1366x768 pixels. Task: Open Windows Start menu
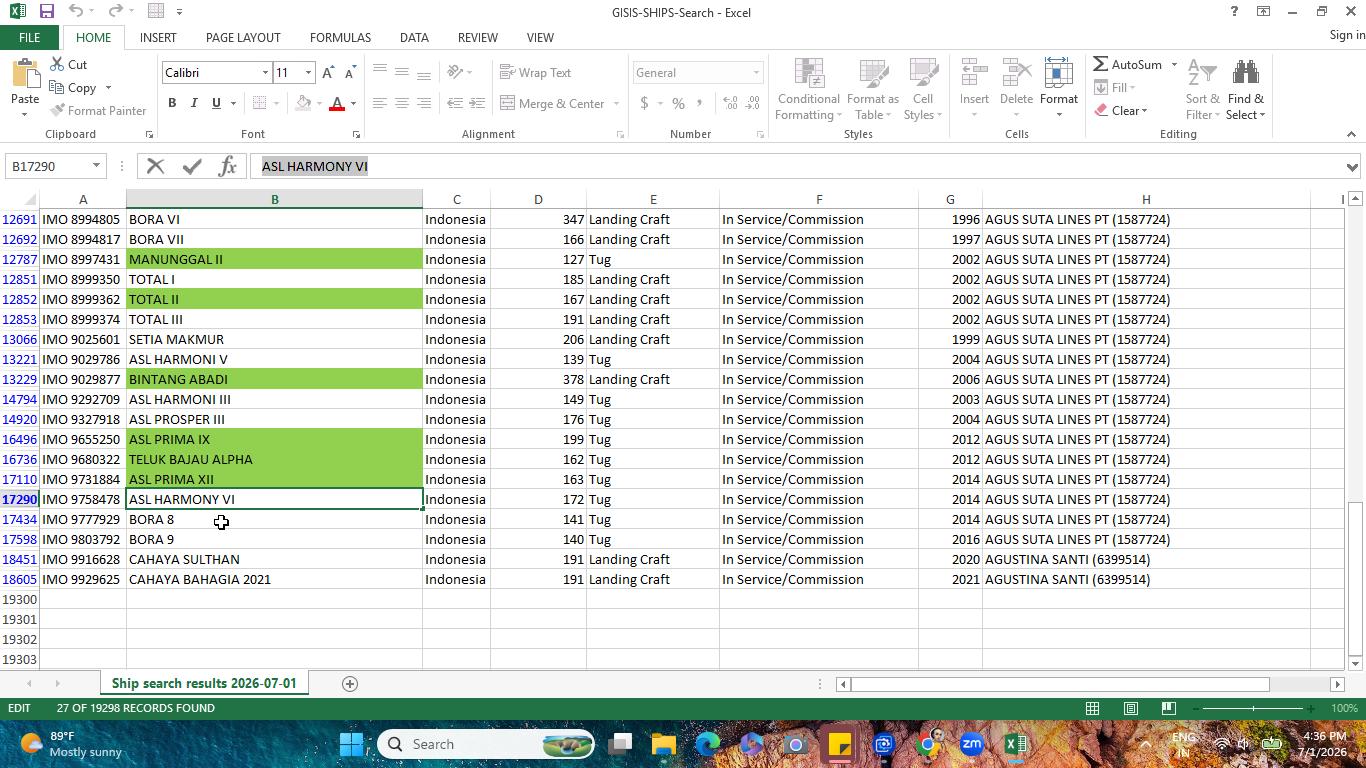tap(352, 744)
